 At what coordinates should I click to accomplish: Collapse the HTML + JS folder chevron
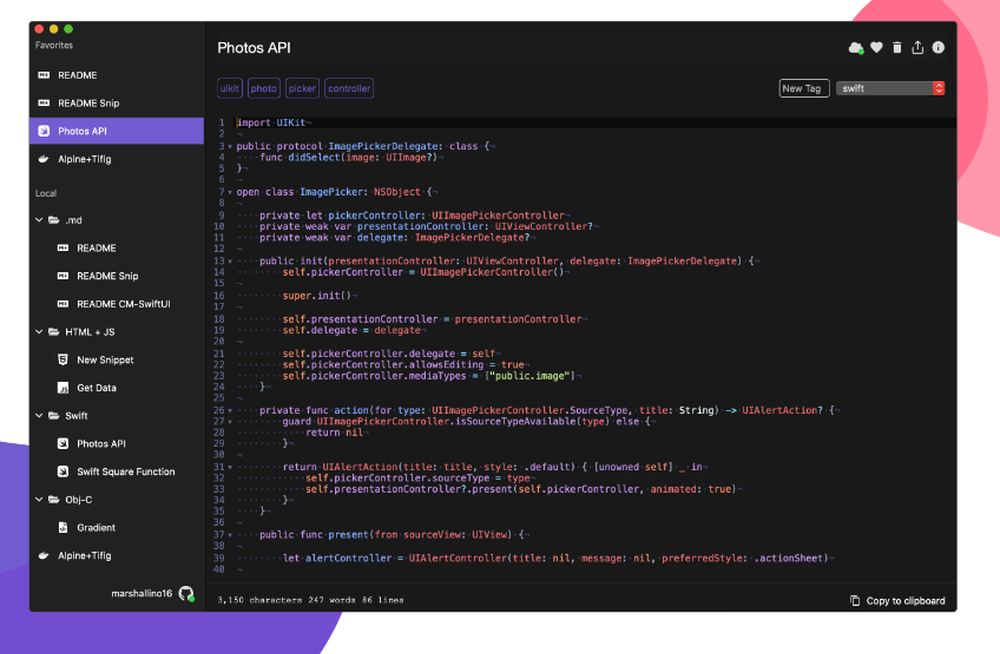(39, 332)
